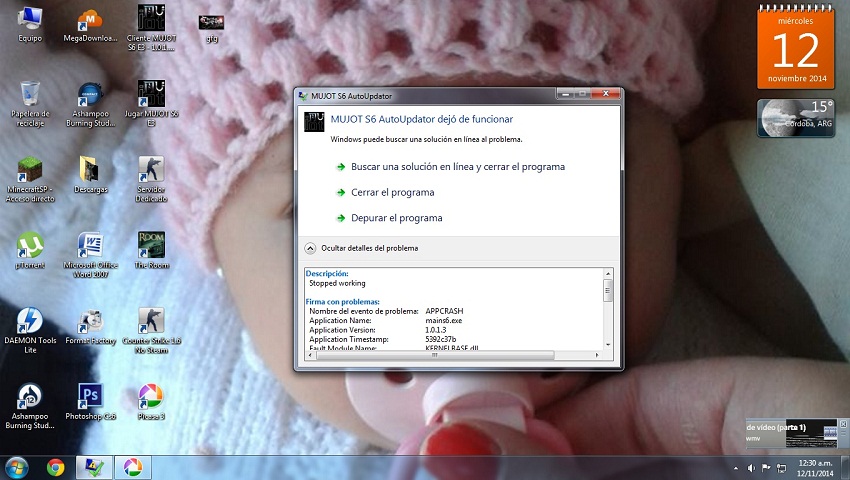Viewport: 850px width, 480px height.
Task: Launch Jugar MUJOT S6 E3 shortcut
Action: point(151,95)
